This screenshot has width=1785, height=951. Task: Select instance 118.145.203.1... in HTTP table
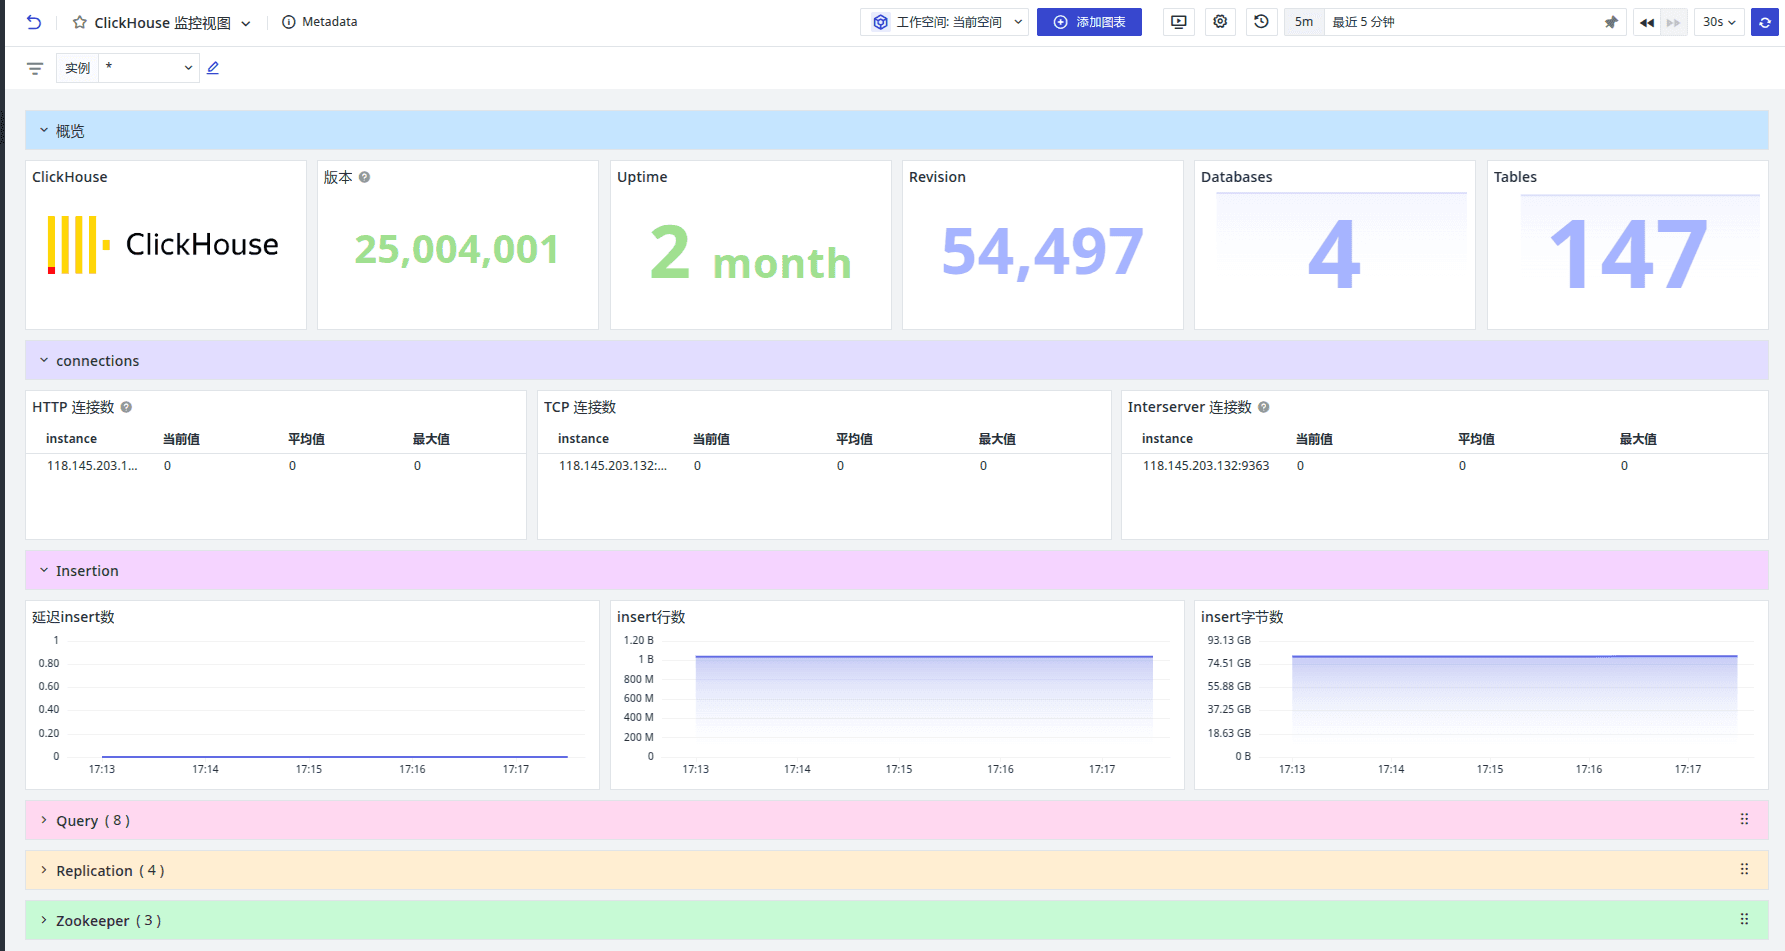tap(92, 466)
